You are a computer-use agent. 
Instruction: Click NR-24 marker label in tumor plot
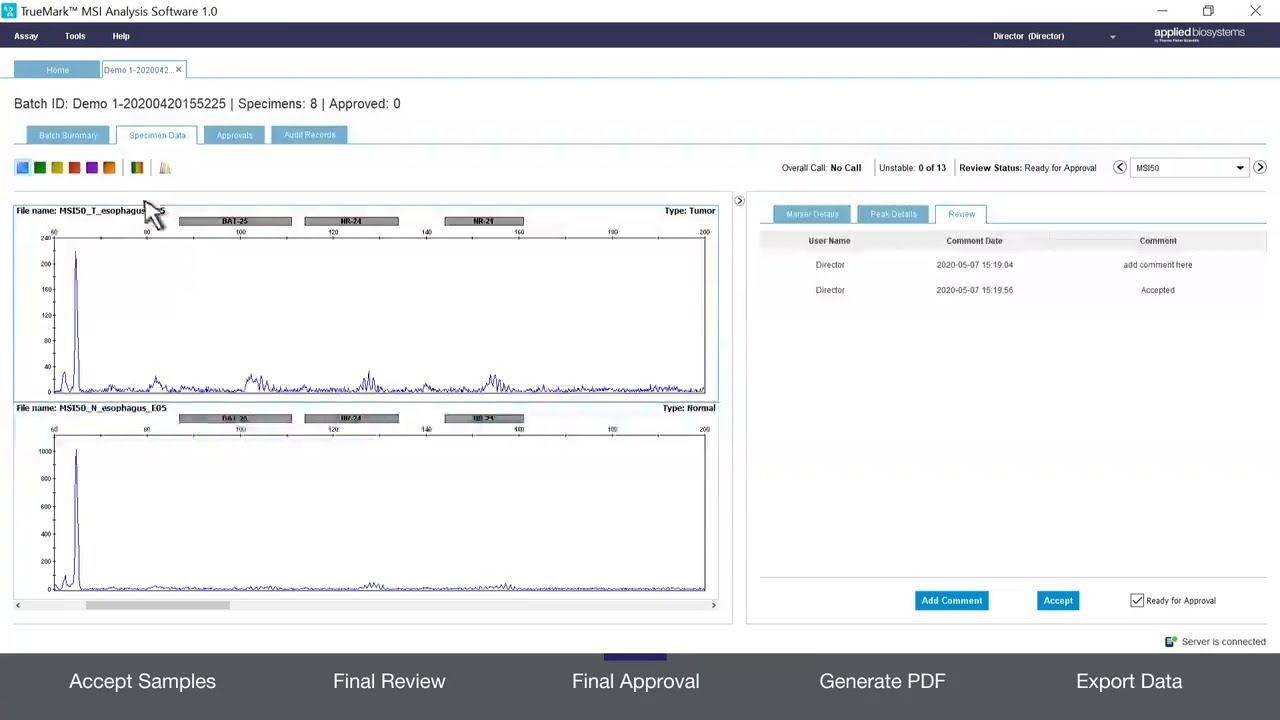(x=351, y=221)
